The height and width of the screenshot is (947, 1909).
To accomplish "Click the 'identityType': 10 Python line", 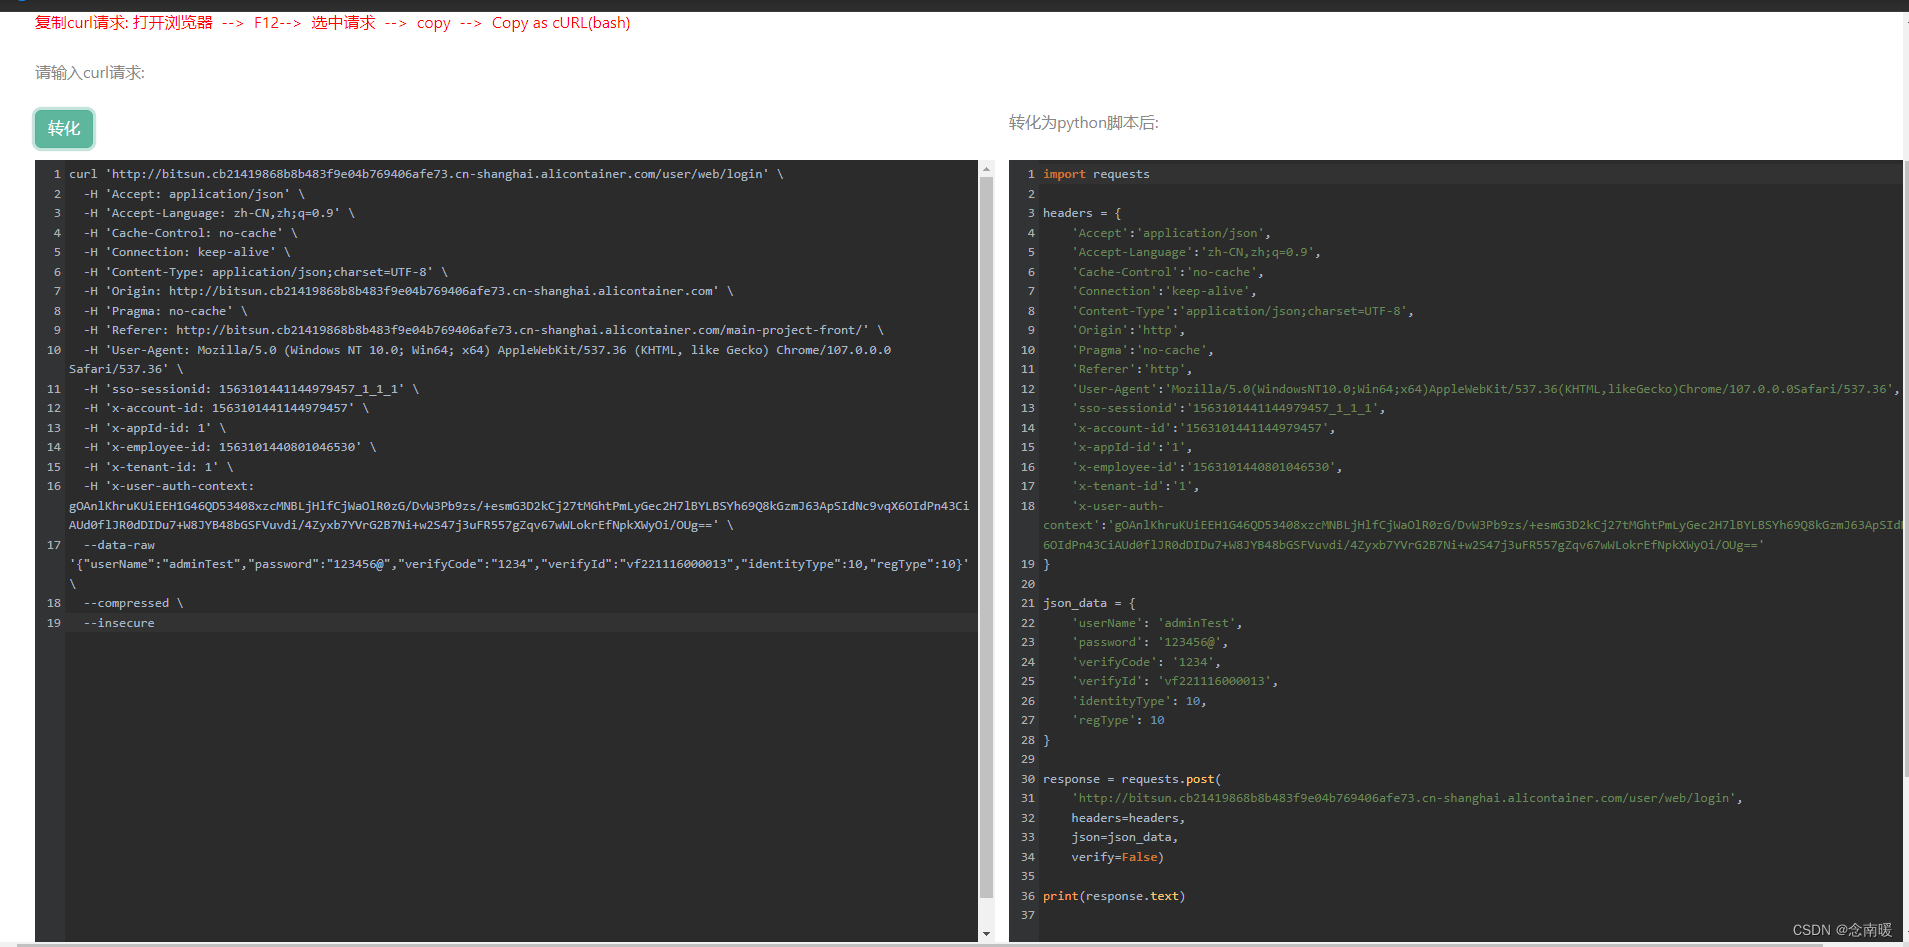I will coord(1139,701).
